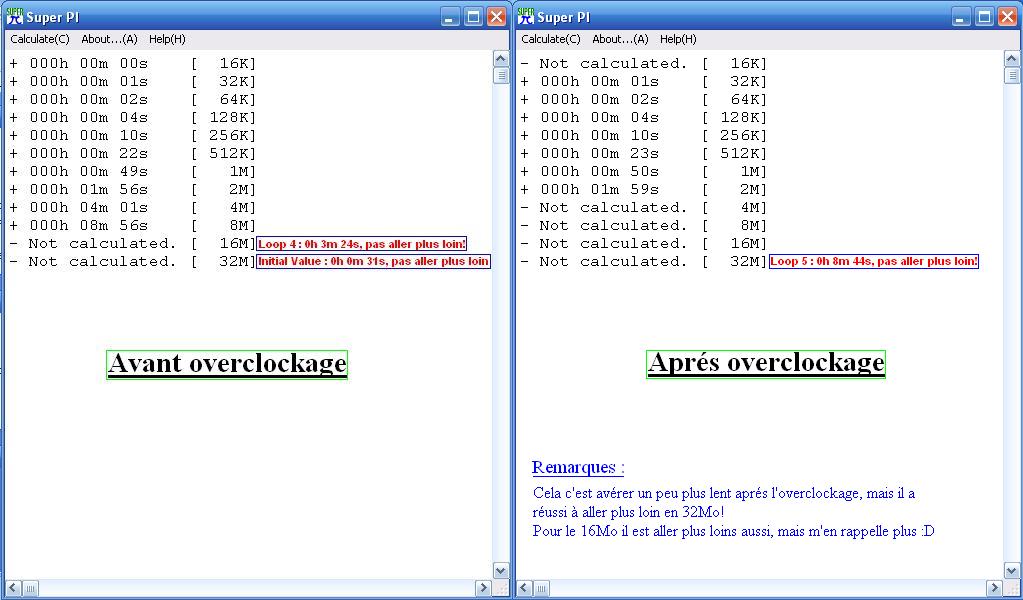Select the 512K 22s row in left window
Viewport: 1023px width, 600px height.
point(132,153)
